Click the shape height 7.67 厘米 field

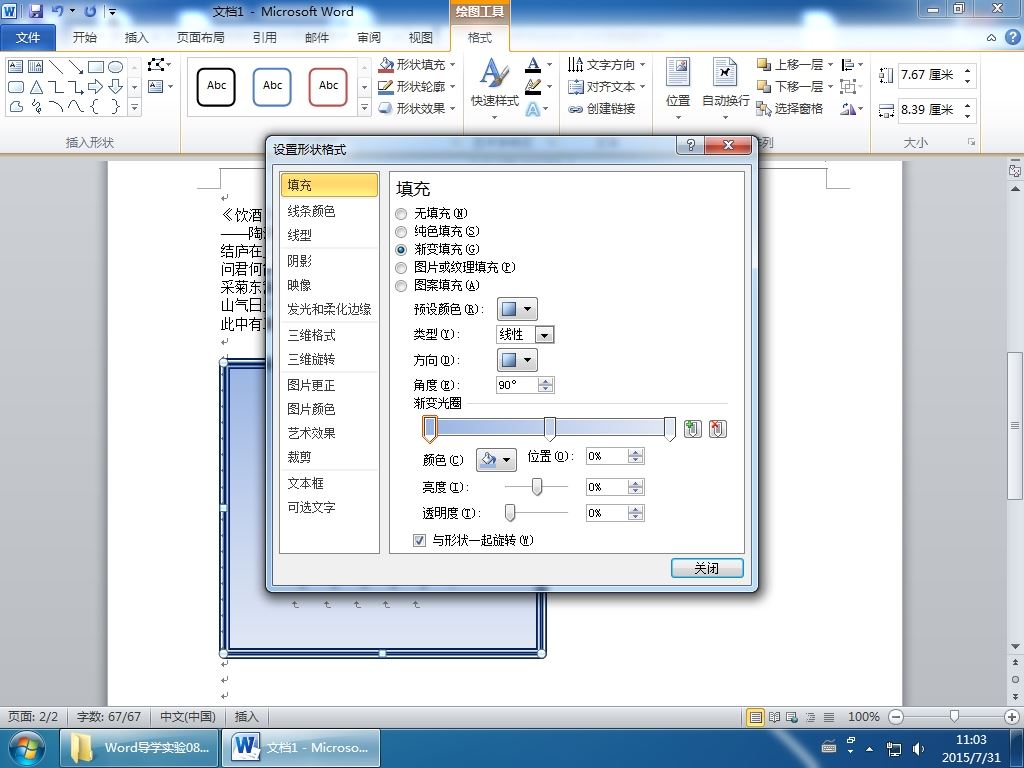tap(929, 74)
